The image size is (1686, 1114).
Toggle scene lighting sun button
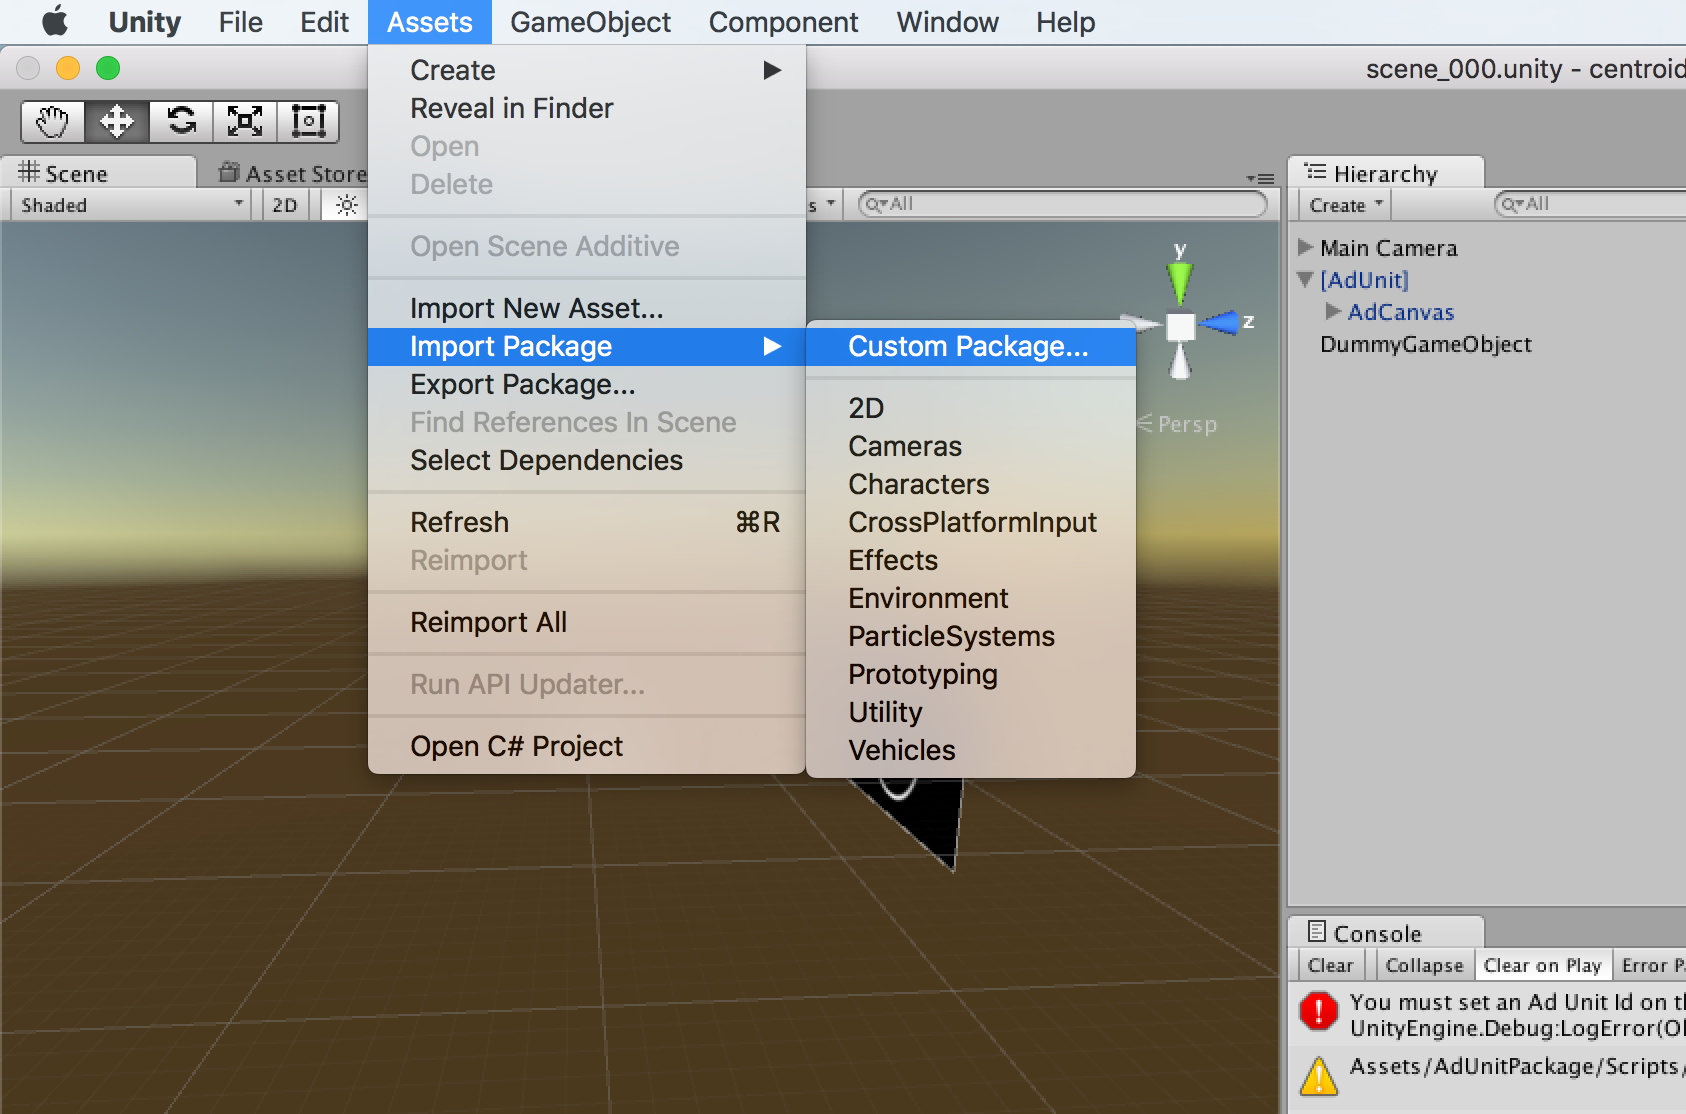point(347,205)
